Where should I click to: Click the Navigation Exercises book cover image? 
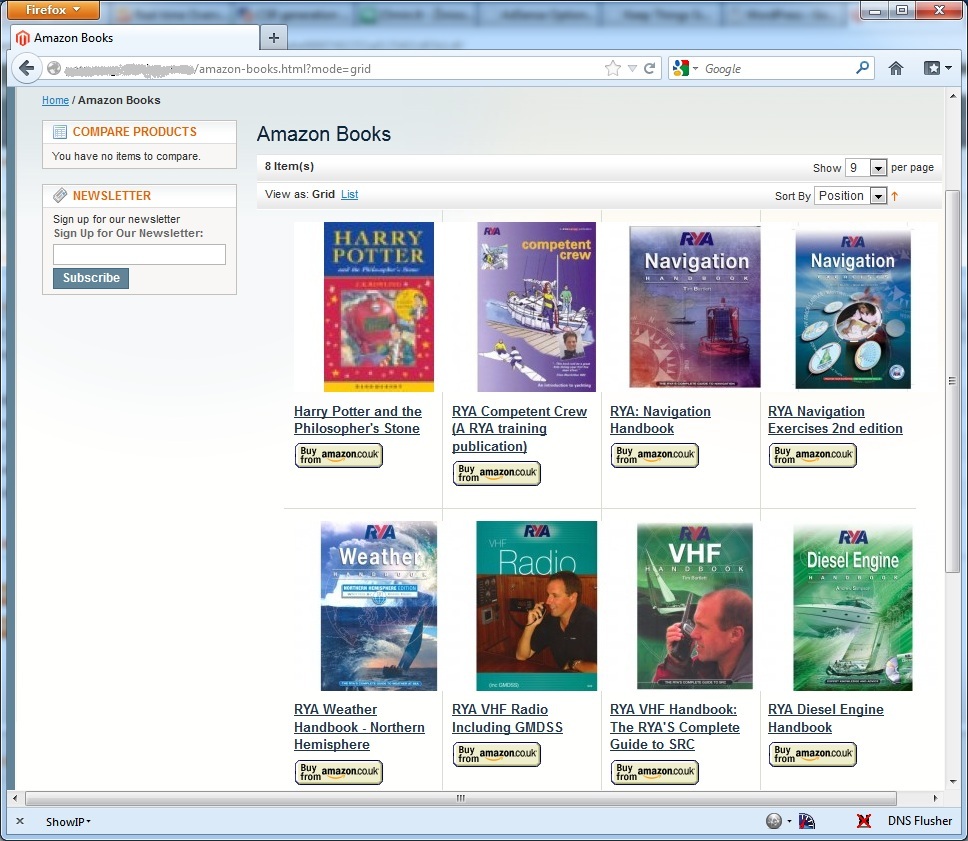pyautogui.click(x=853, y=309)
